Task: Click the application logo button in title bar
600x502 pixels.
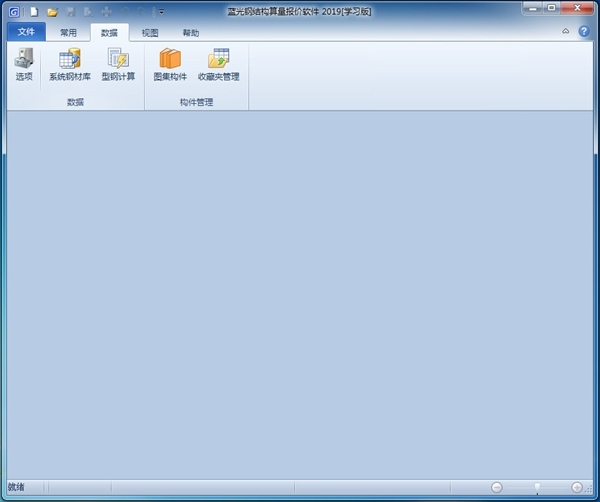Action: pyautogui.click(x=14, y=12)
